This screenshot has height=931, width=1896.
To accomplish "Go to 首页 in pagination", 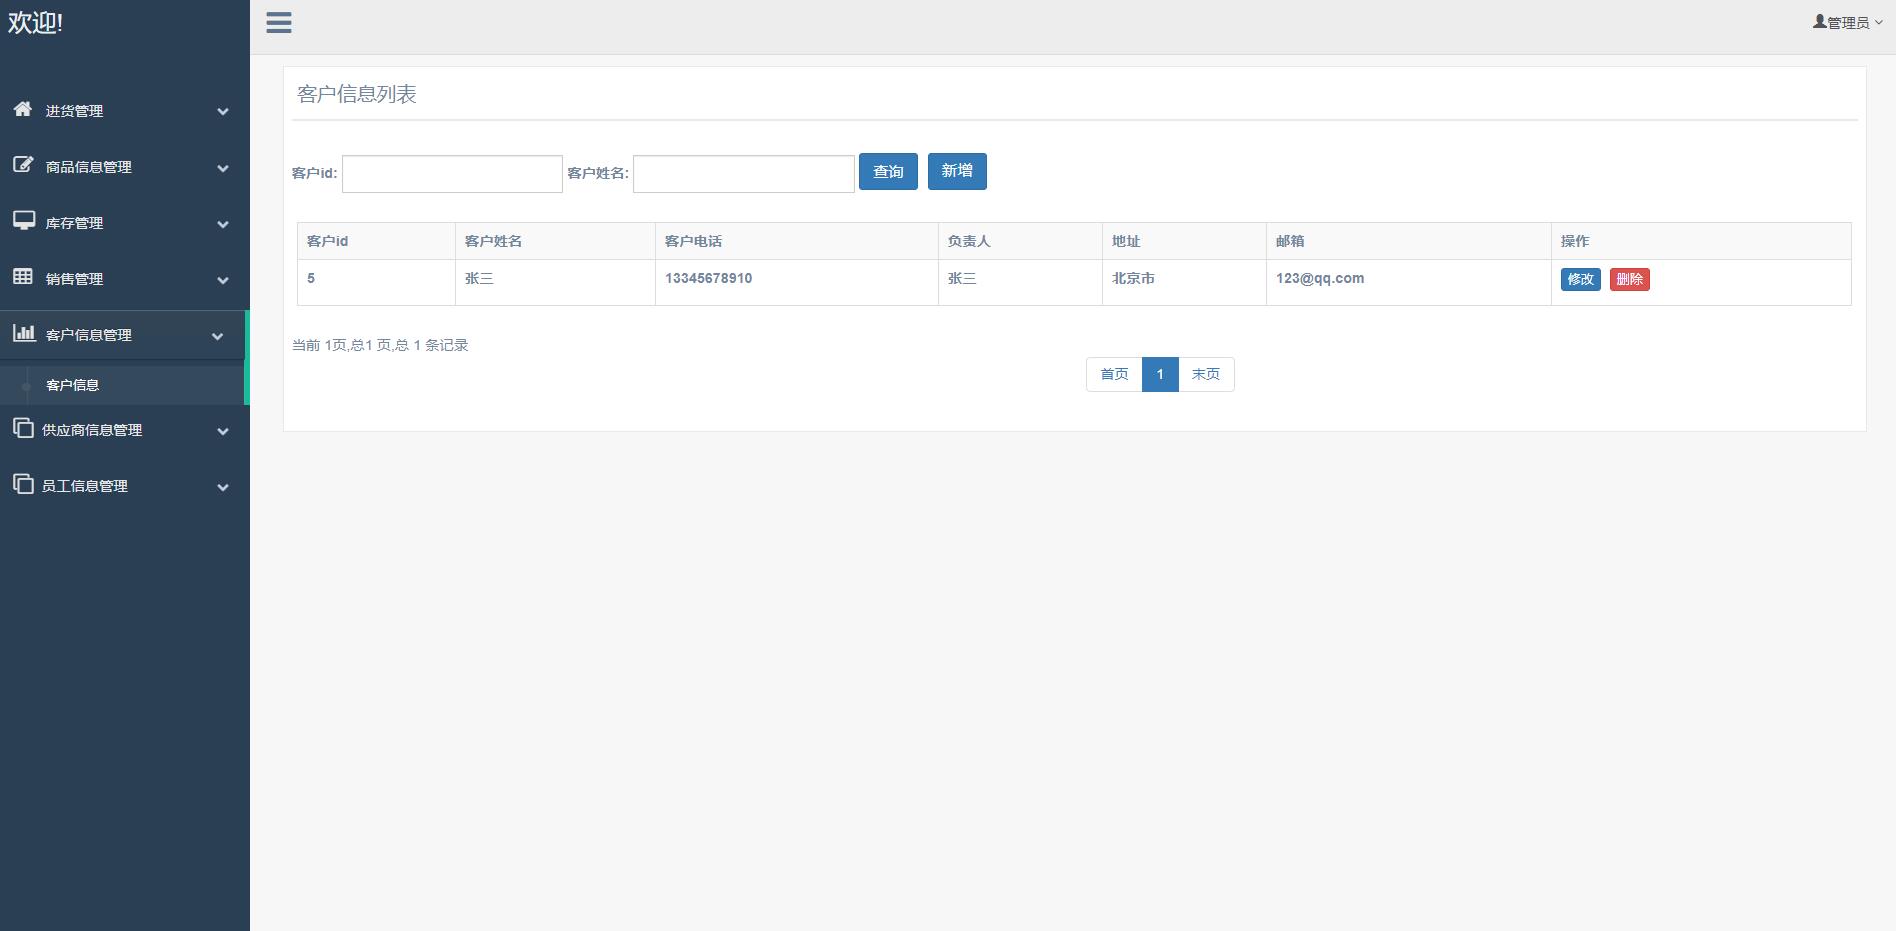I will (x=1114, y=374).
